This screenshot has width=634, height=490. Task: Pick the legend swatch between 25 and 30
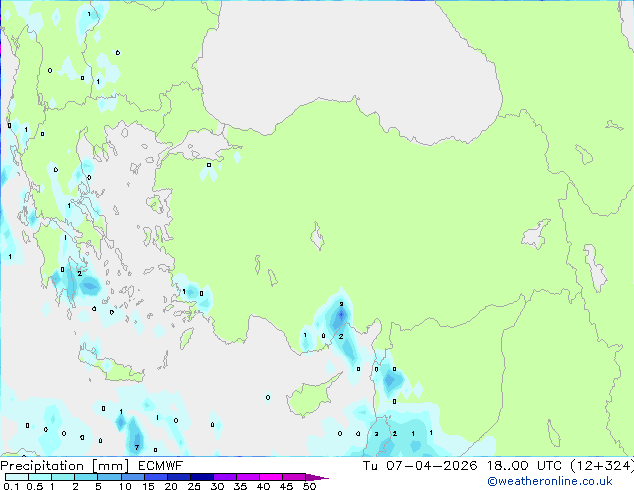(201, 477)
